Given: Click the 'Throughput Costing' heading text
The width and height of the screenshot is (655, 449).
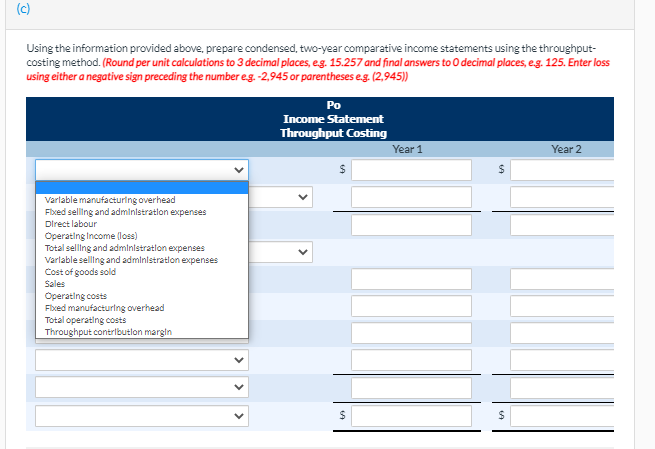Looking at the screenshot, I should click(x=333, y=133).
